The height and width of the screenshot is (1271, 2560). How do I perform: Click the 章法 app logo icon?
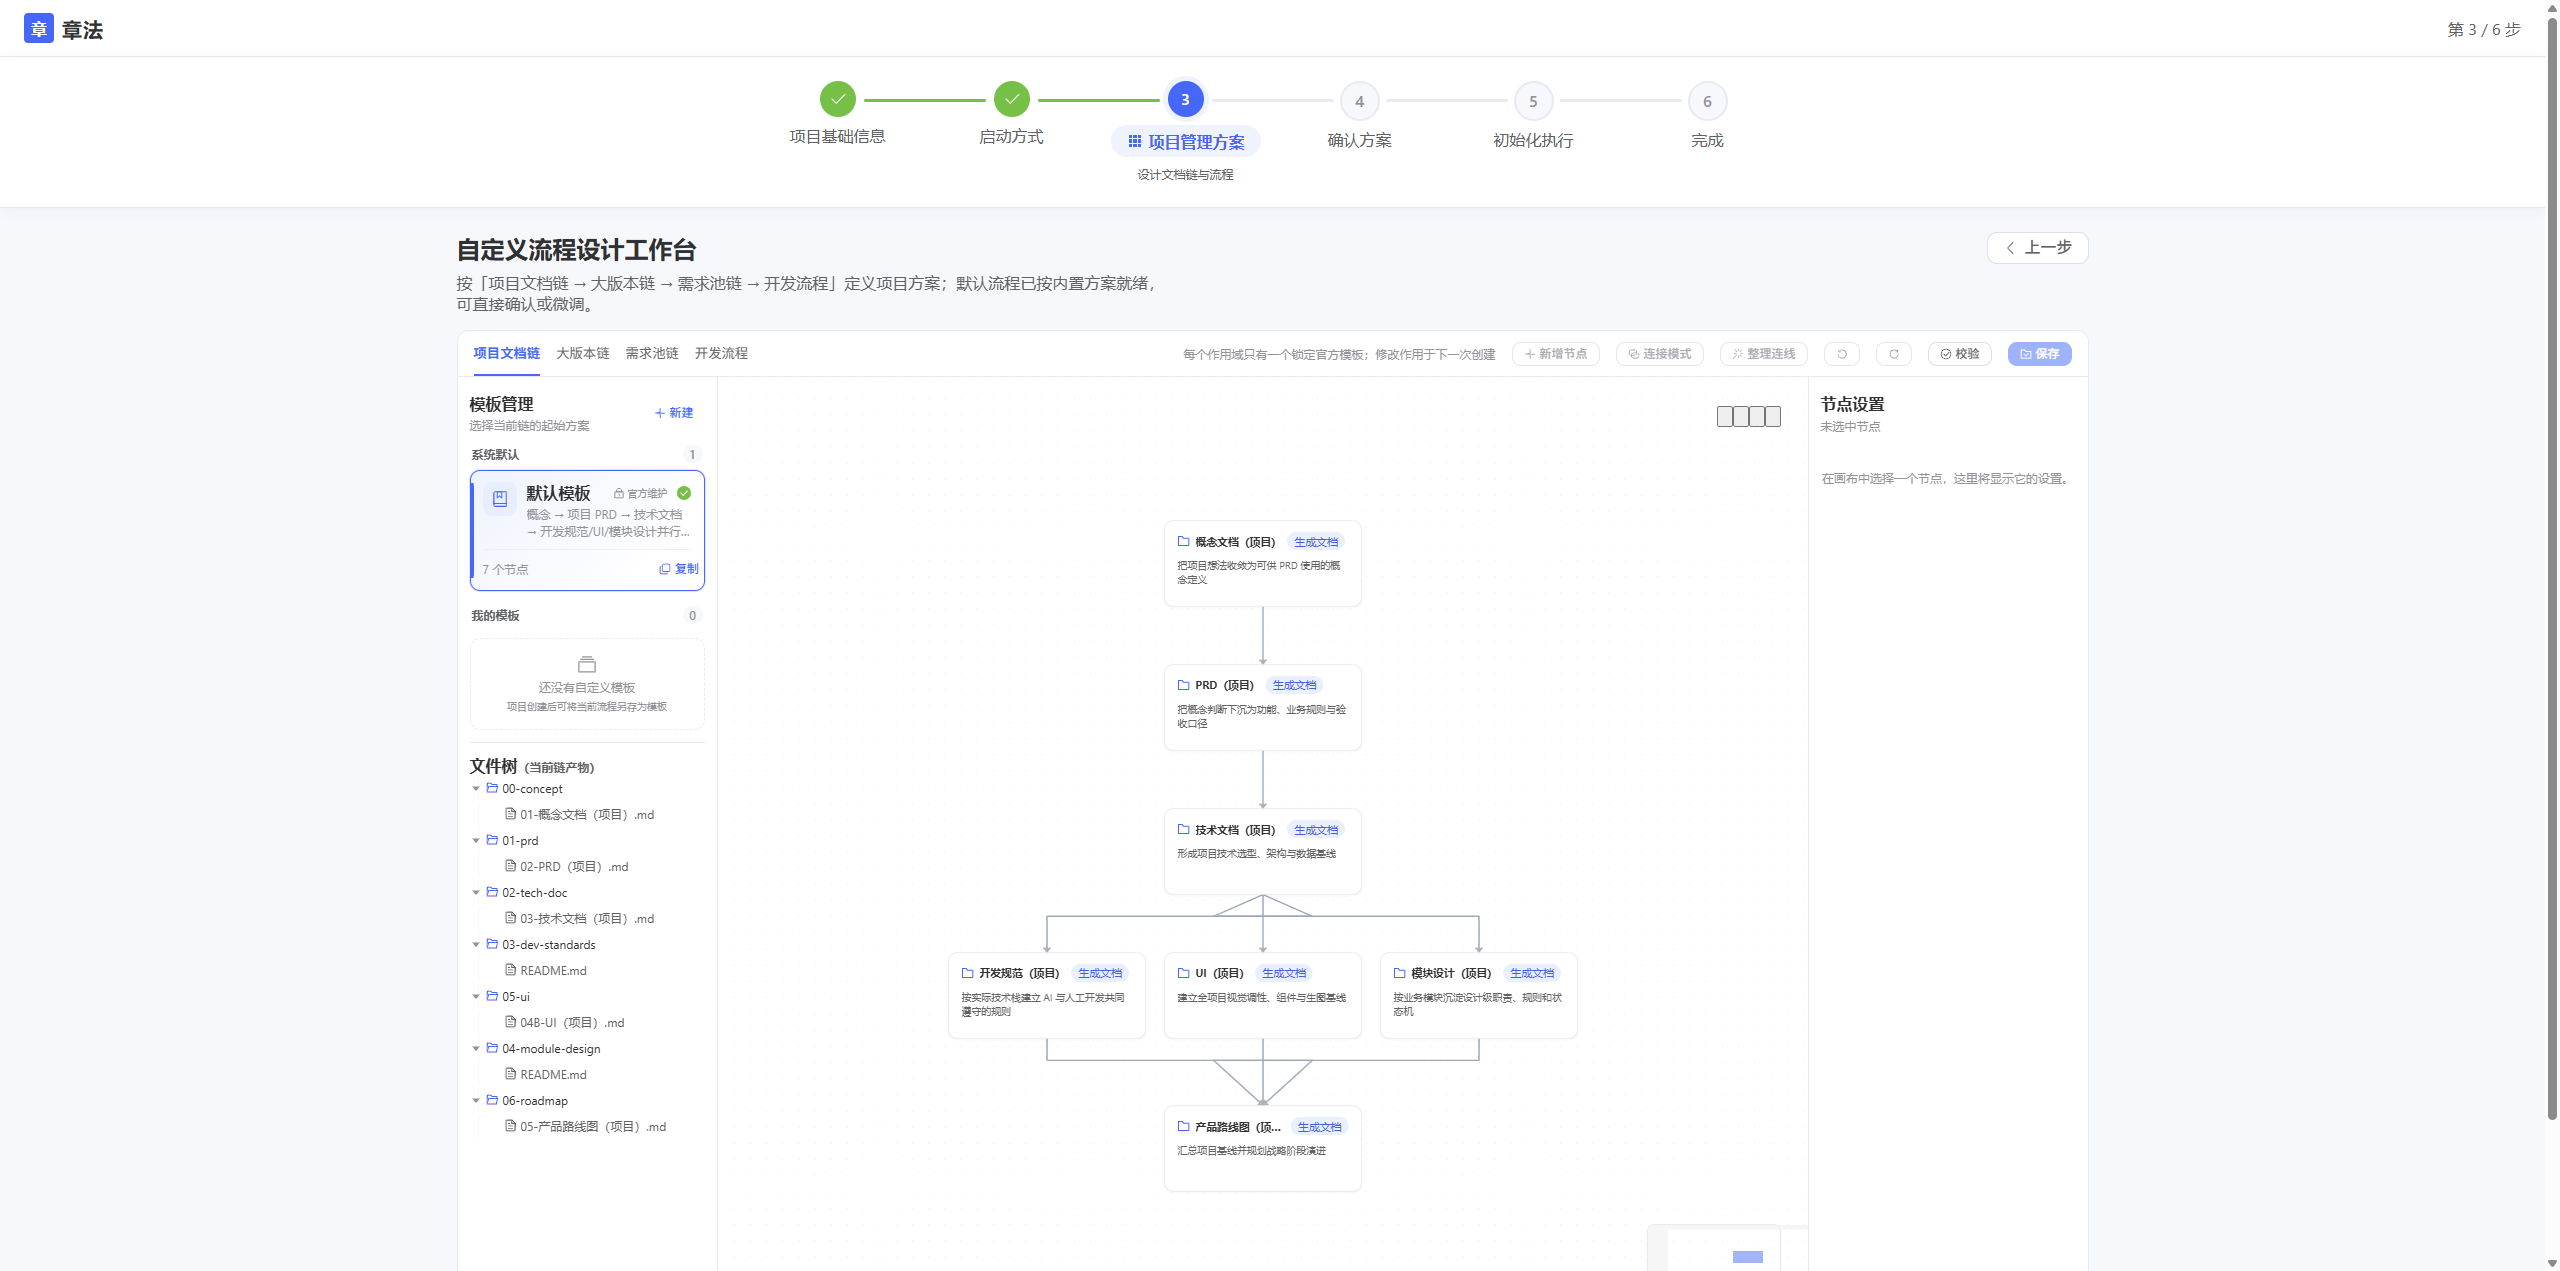click(x=39, y=29)
